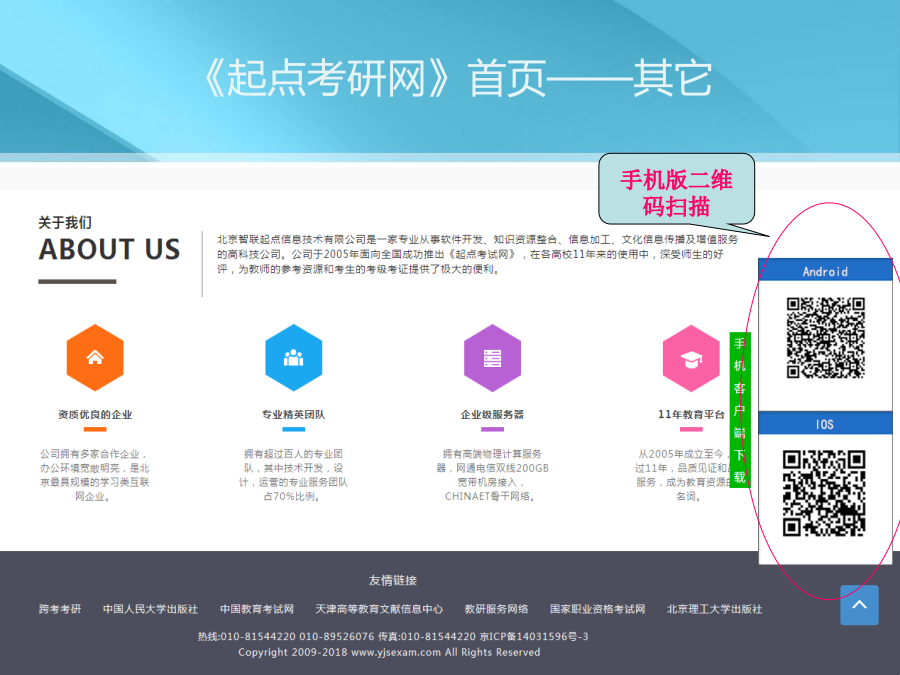Click the green 手机客户端下载 side tab
This screenshot has height=675, width=900.
[739, 410]
